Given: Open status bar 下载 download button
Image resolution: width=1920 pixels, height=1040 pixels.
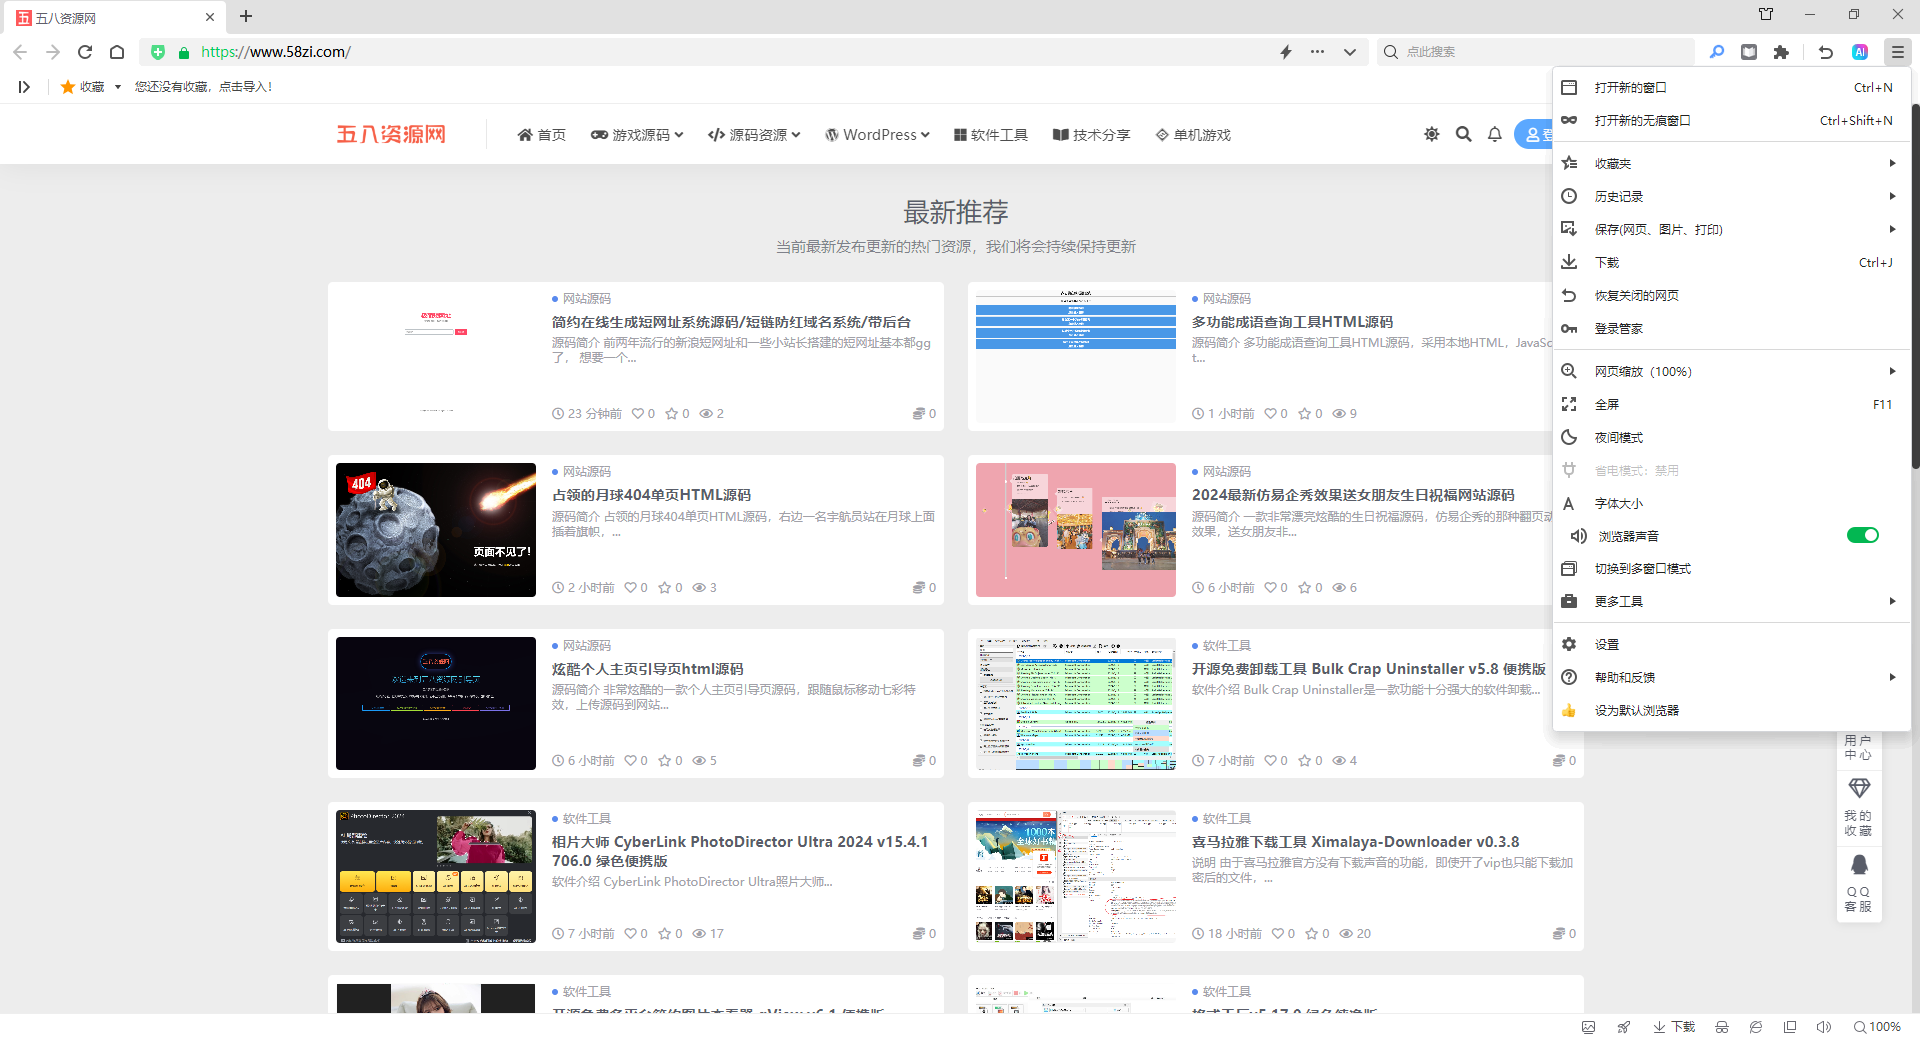Looking at the screenshot, I should tap(1674, 1027).
